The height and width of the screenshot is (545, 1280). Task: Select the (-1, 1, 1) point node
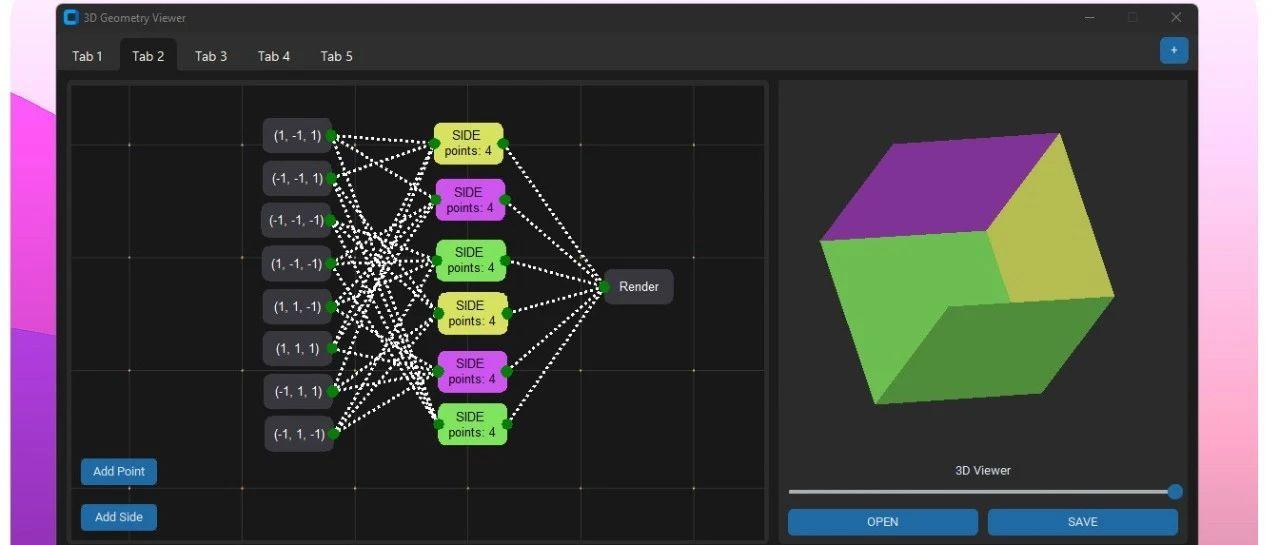click(297, 391)
